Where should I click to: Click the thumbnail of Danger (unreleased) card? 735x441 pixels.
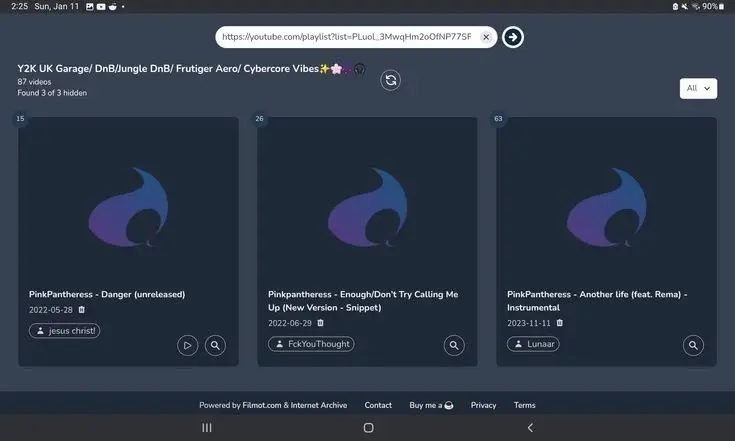click(x=128, y=199)
